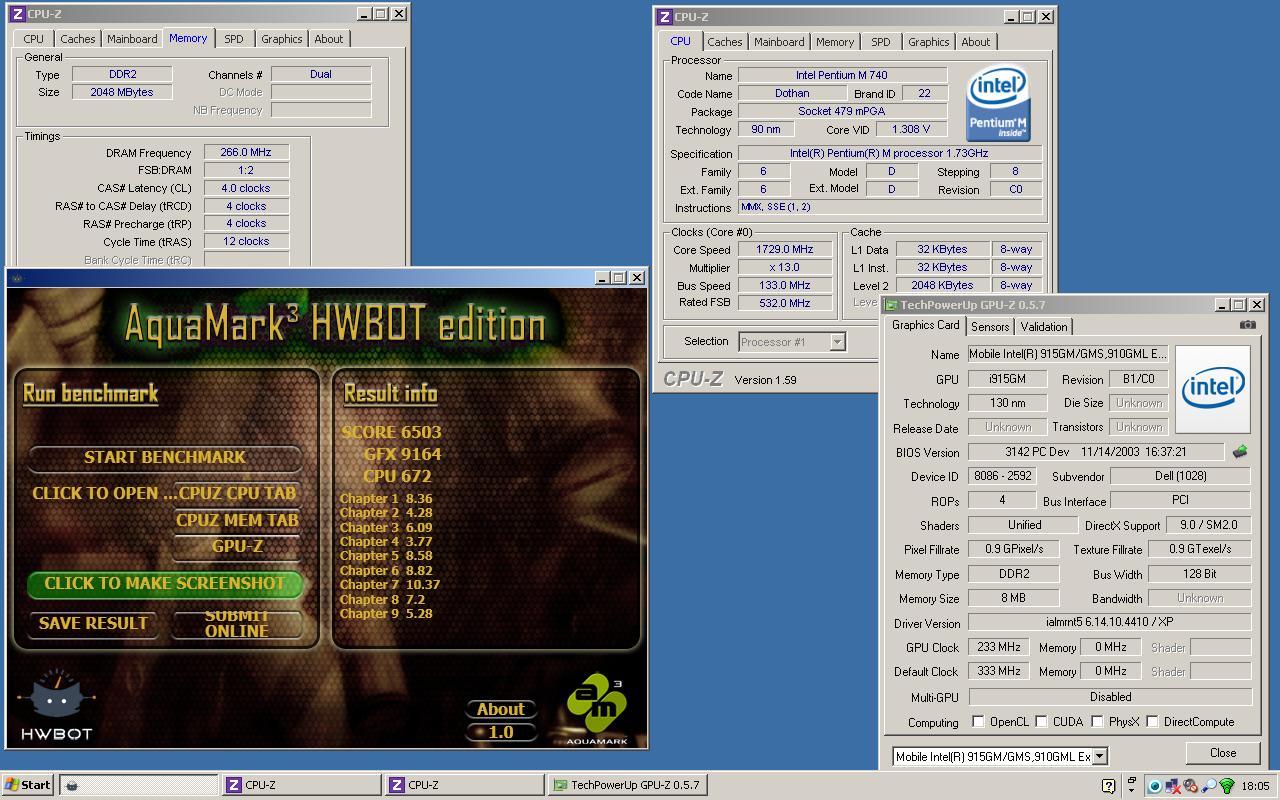The width and height of the screenshot is (1280, 800).
Task: Open Graphics tab in right CPU-Z window
Action: pyautogui.click(x=928, y=42)
